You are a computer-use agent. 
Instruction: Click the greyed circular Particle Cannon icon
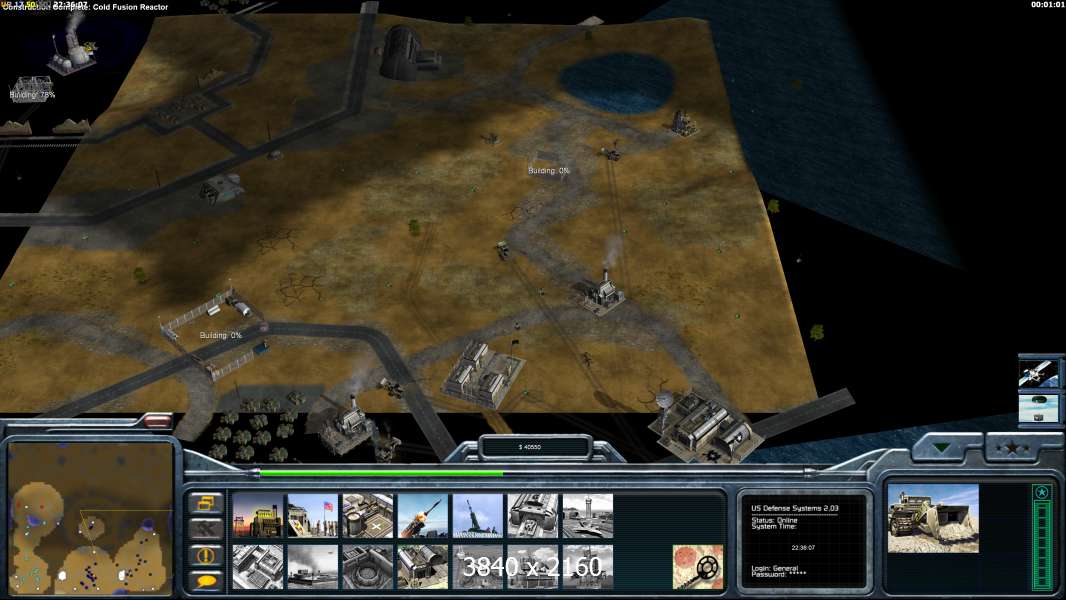[367, 567]
